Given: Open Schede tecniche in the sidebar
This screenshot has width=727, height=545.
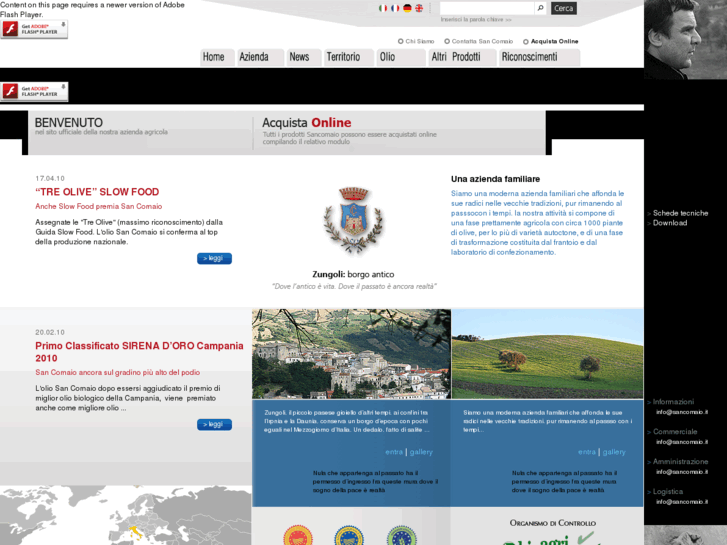Looking at the screenshot, I should [680, 213].
